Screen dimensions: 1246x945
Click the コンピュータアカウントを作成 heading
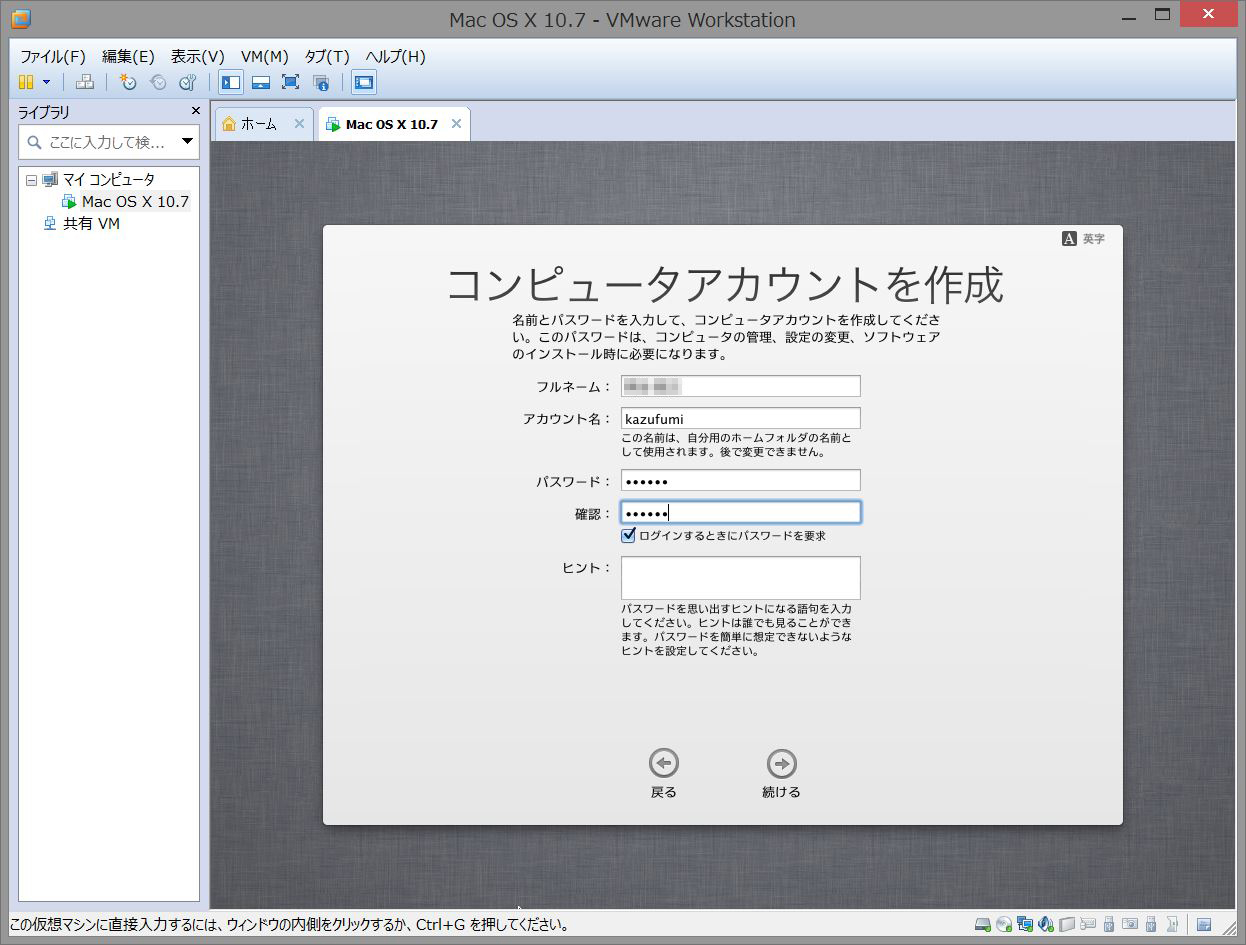[x=724, y=284]
